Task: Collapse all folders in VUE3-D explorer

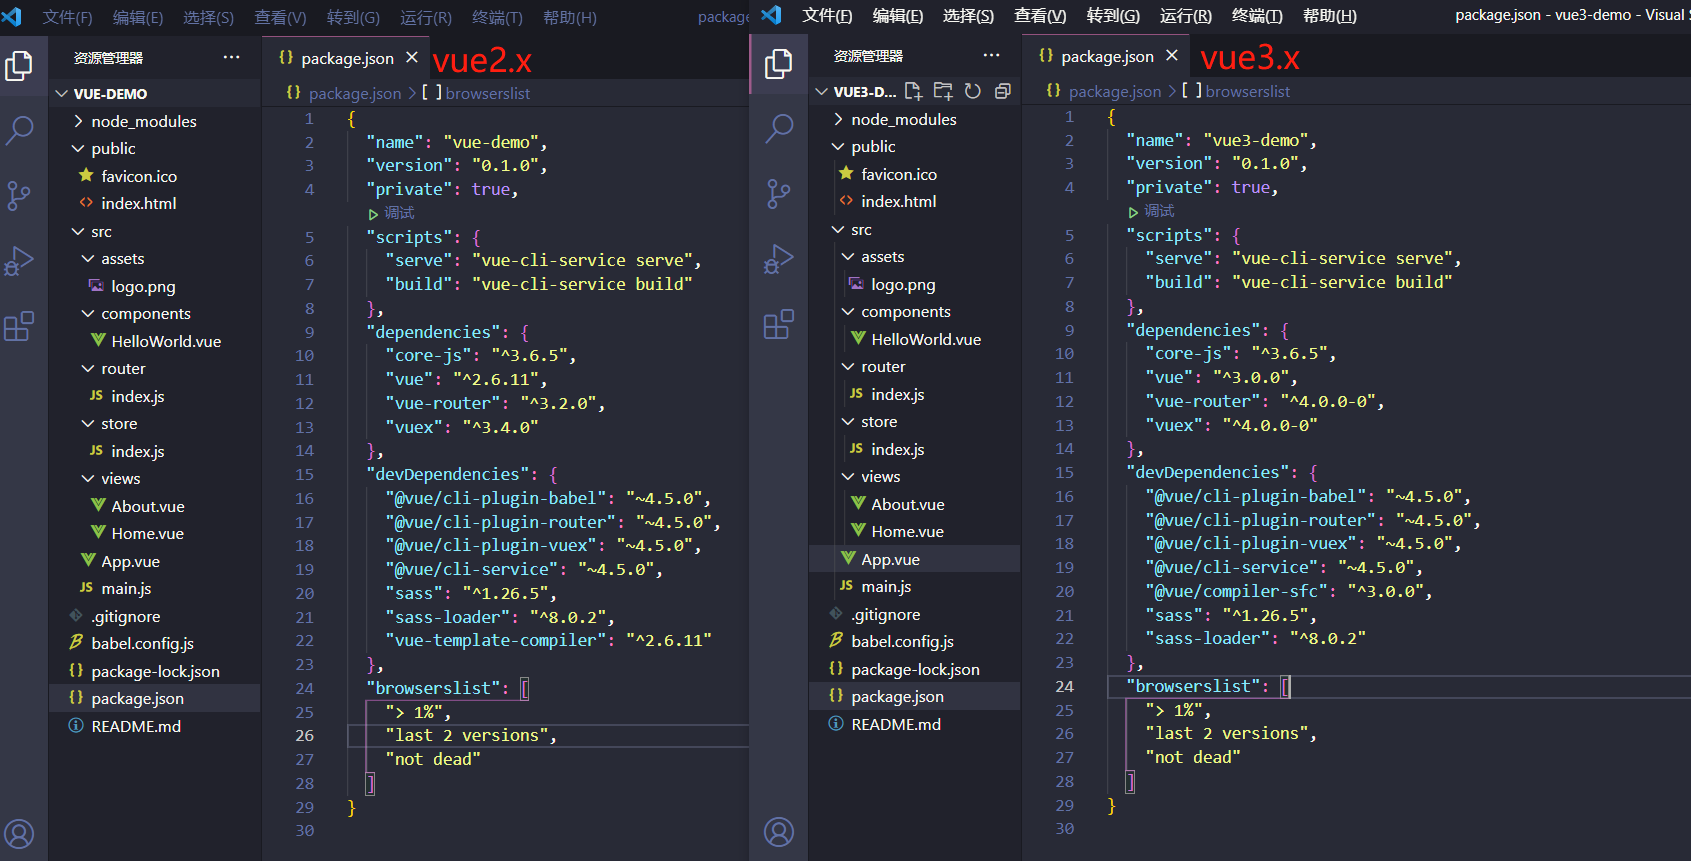Action: point(1003,91)
